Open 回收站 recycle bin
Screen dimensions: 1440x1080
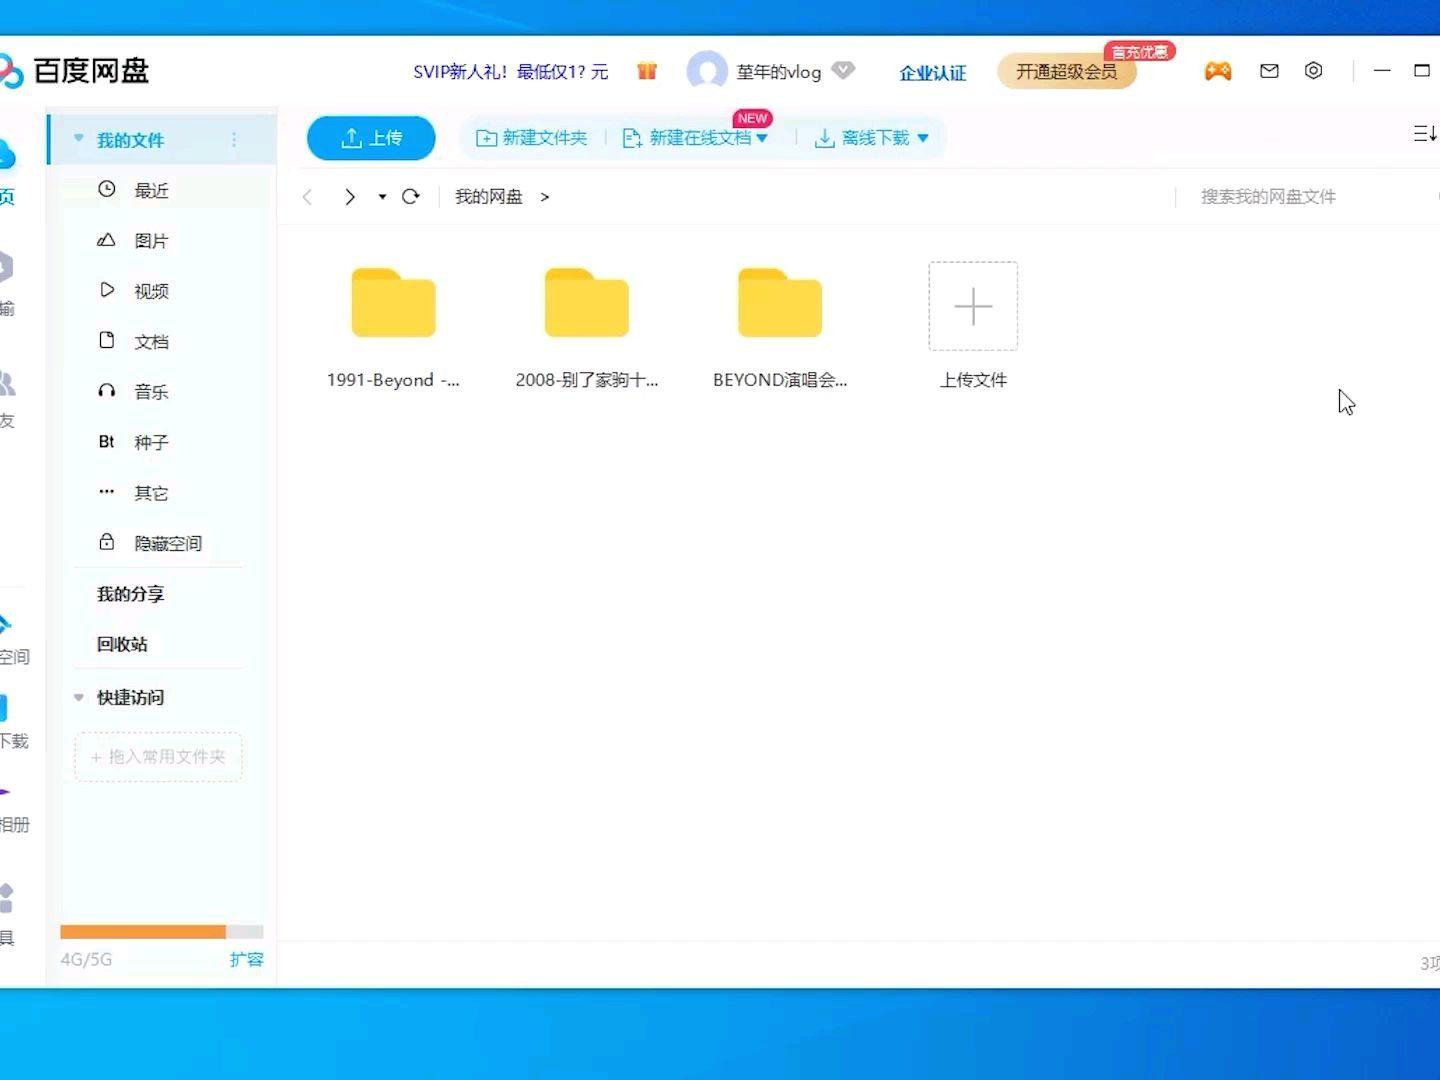pos(122,644)
